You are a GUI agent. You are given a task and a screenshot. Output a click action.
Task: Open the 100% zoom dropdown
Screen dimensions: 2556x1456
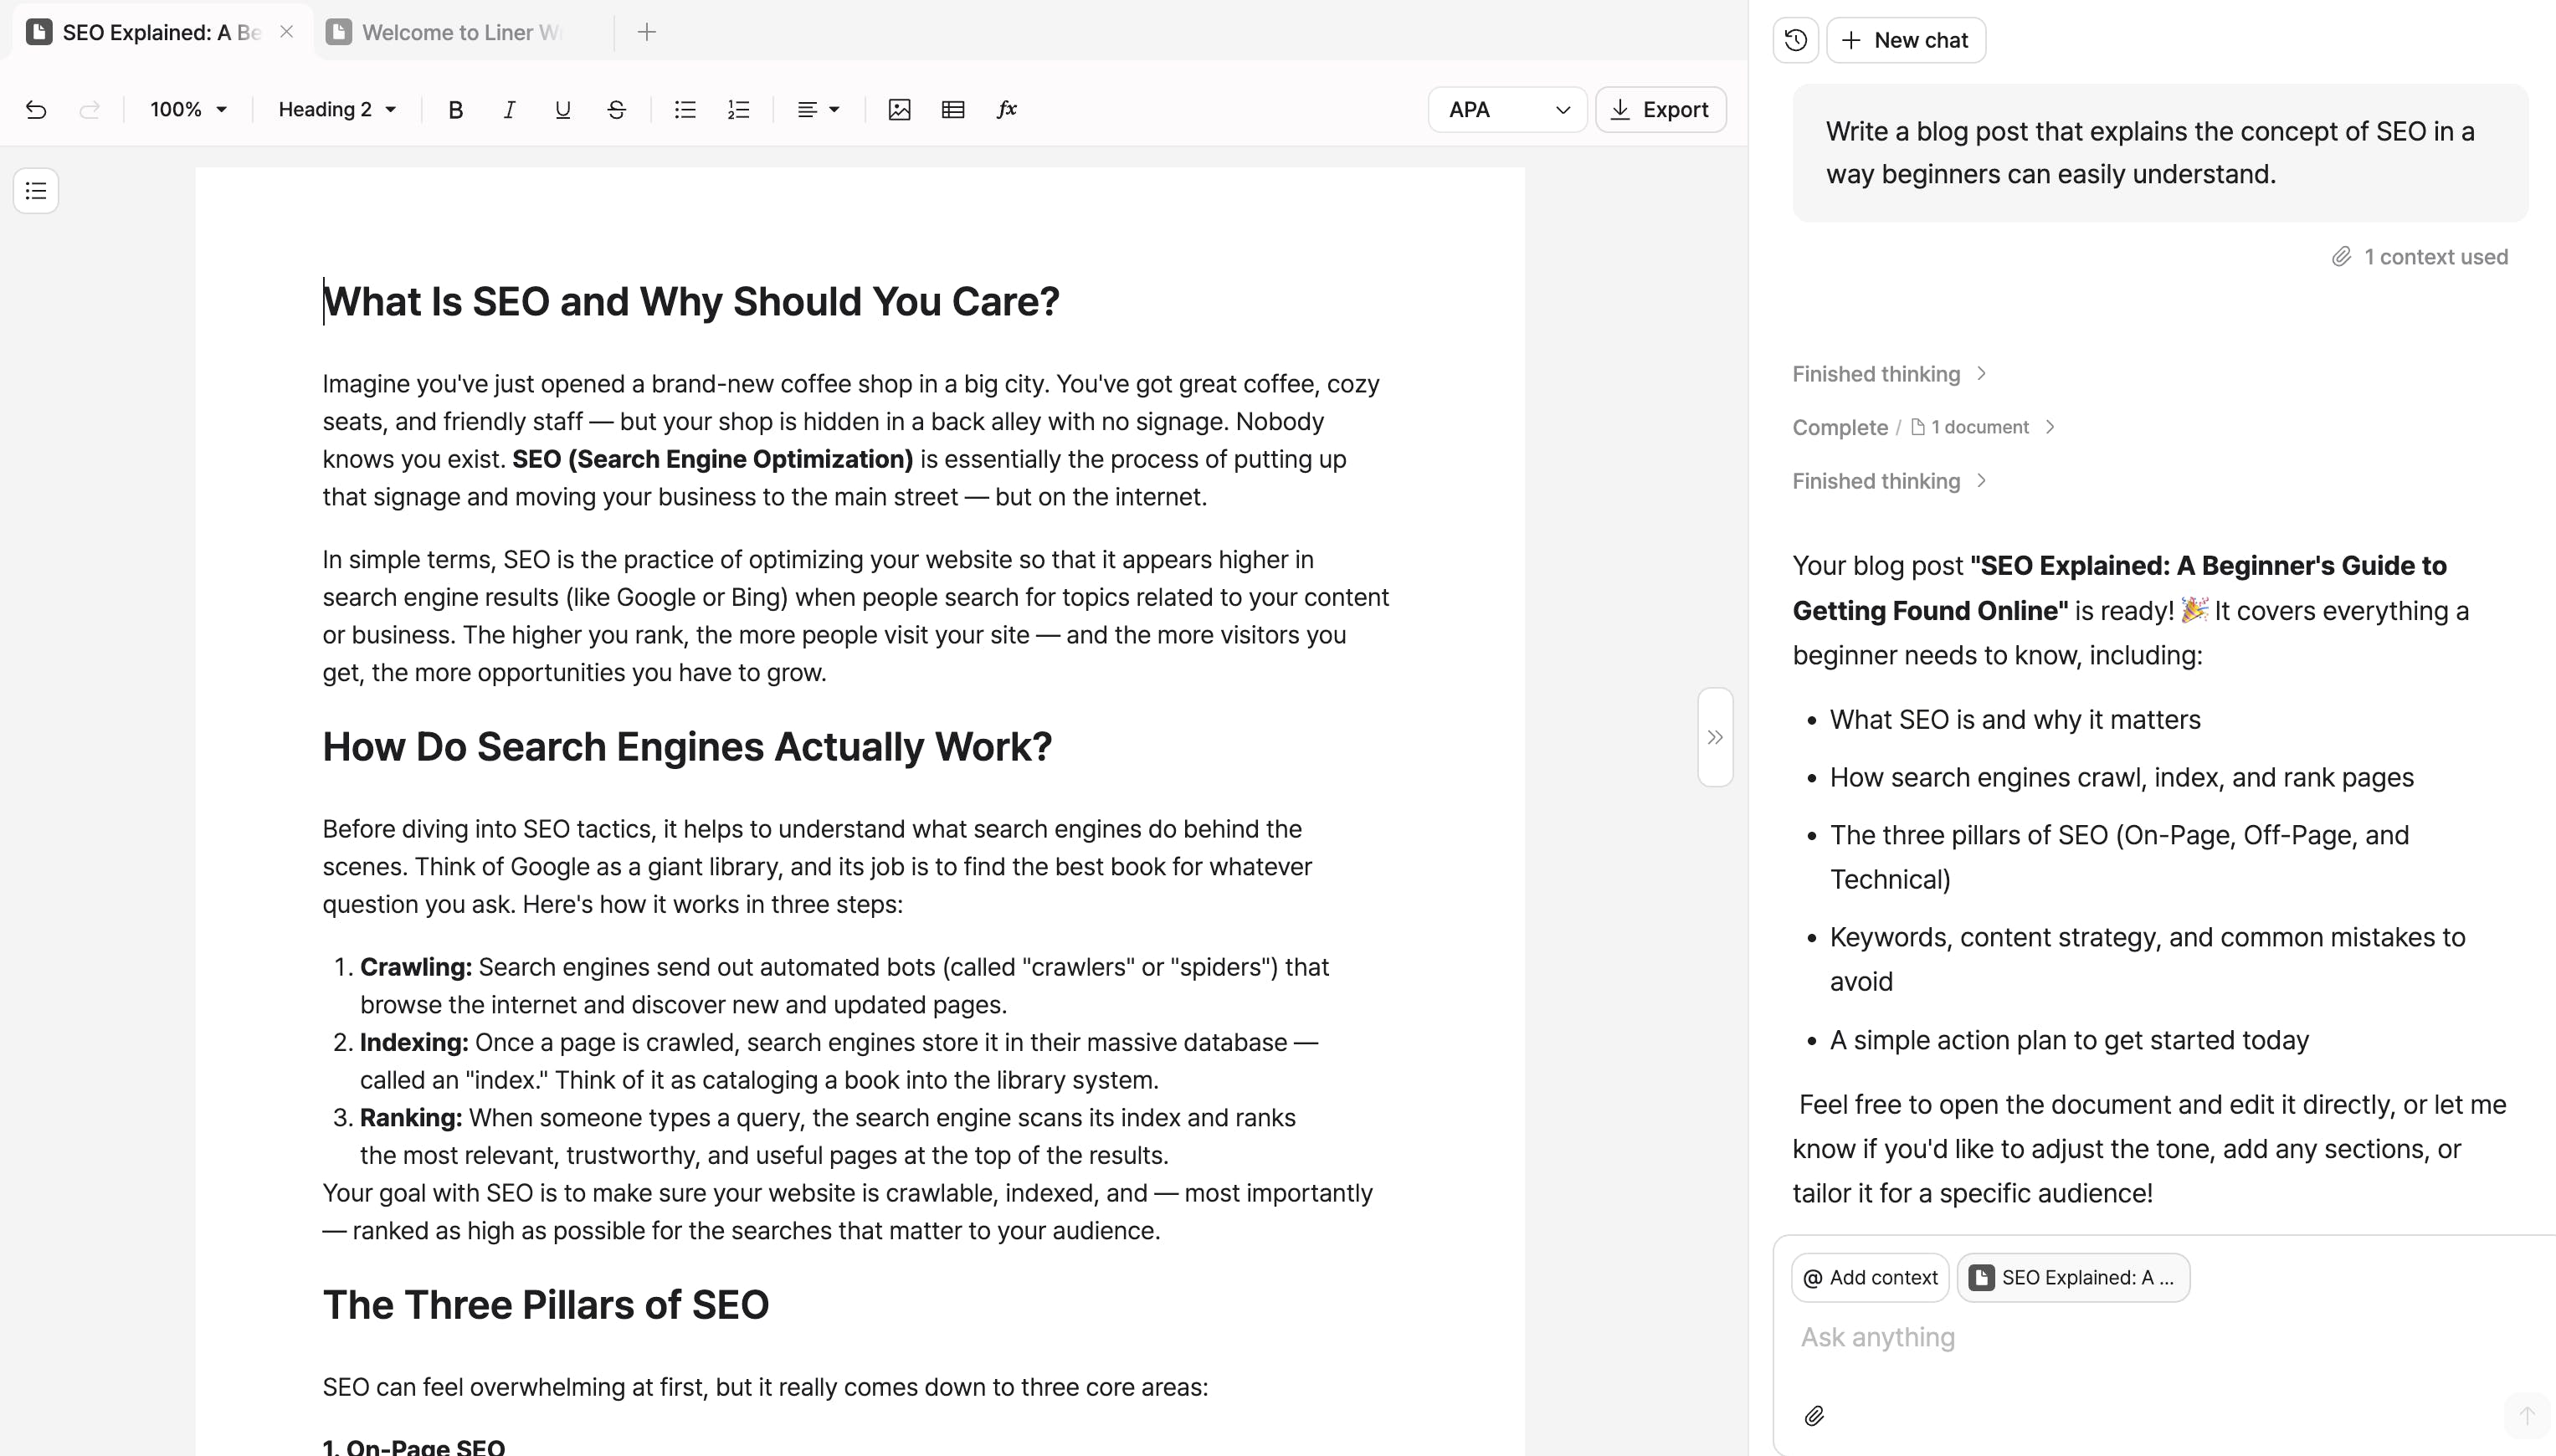[x=188, y=110]
